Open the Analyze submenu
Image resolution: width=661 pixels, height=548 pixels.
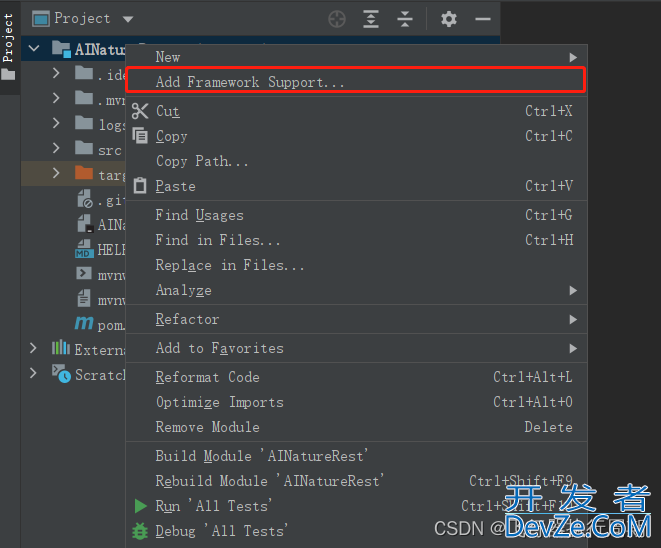356,290
